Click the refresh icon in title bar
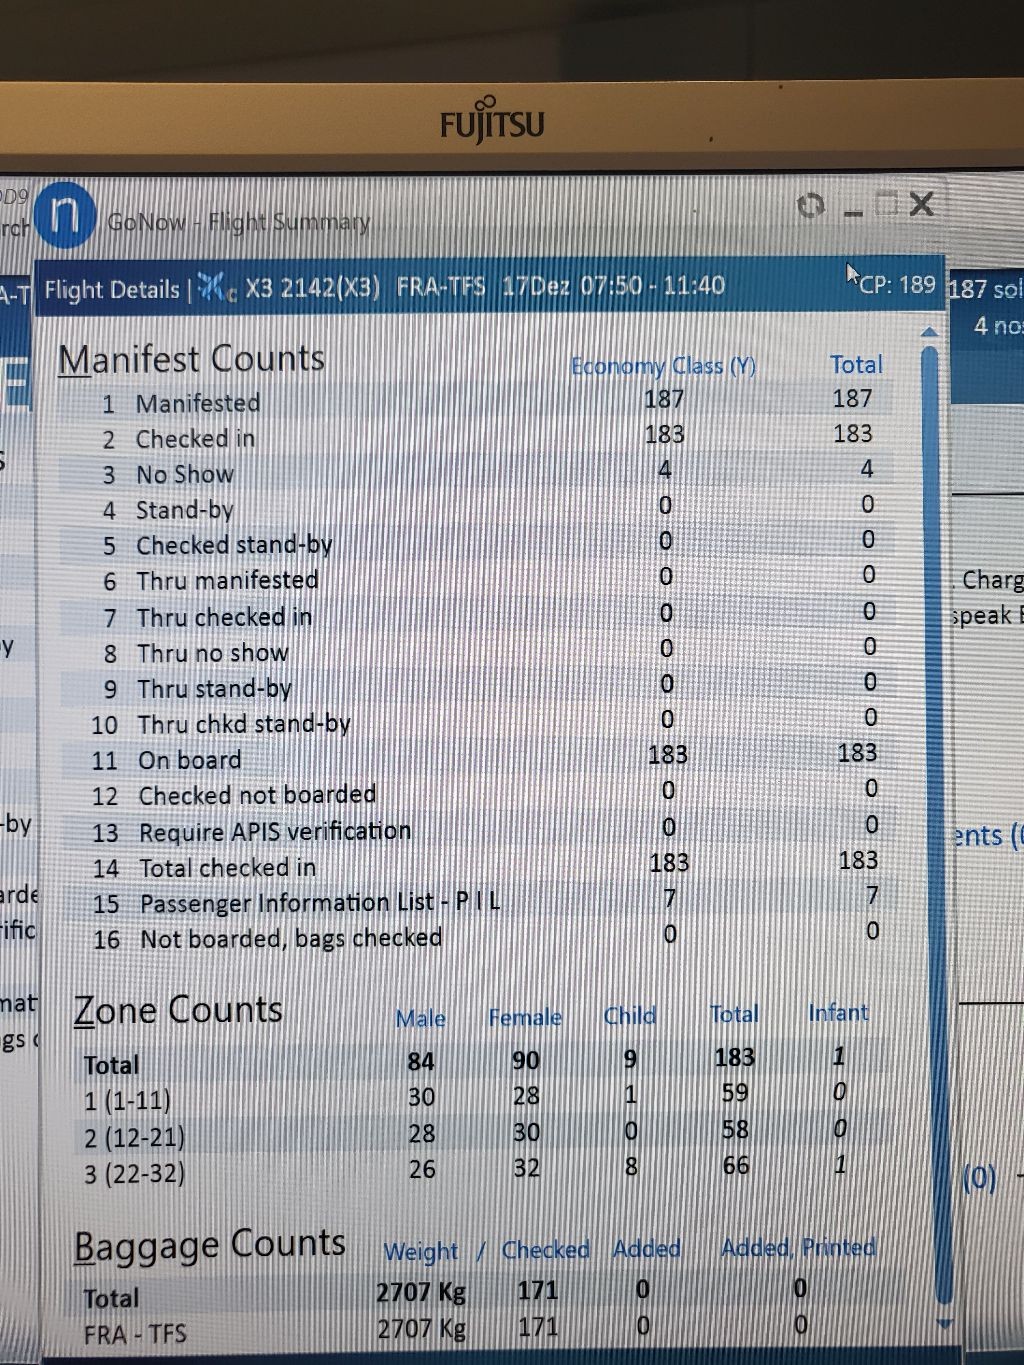 point(811,206)
